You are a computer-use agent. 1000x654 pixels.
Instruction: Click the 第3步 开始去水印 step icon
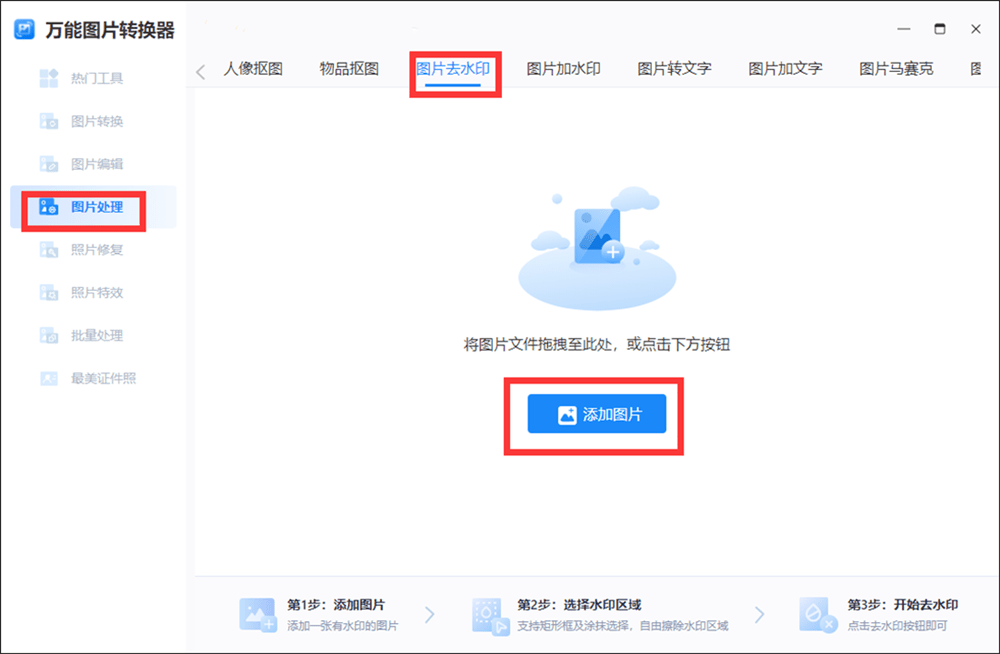click(818, 615)
